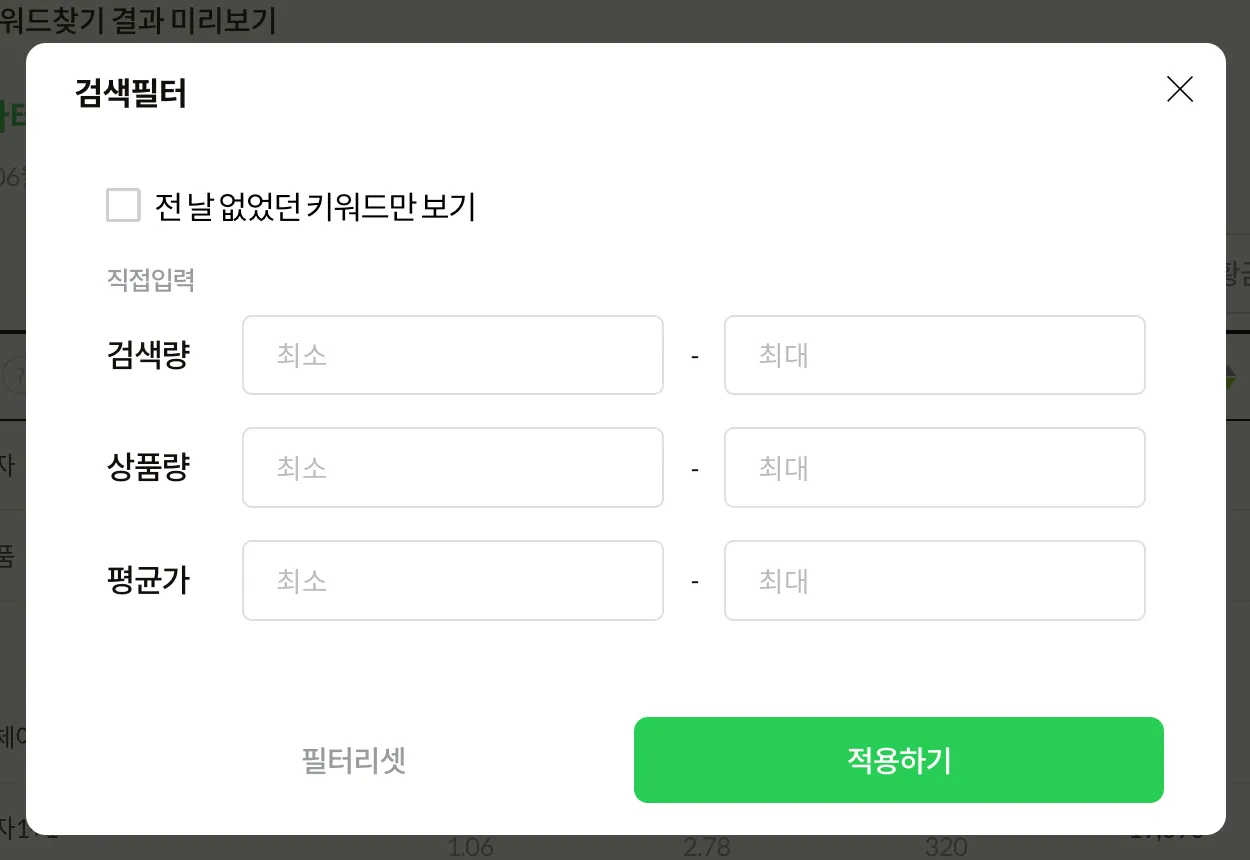Screen dimensions: 1250x860
Task: Click the dimmed page heading behind the dialog
Action: coord(138,20)
